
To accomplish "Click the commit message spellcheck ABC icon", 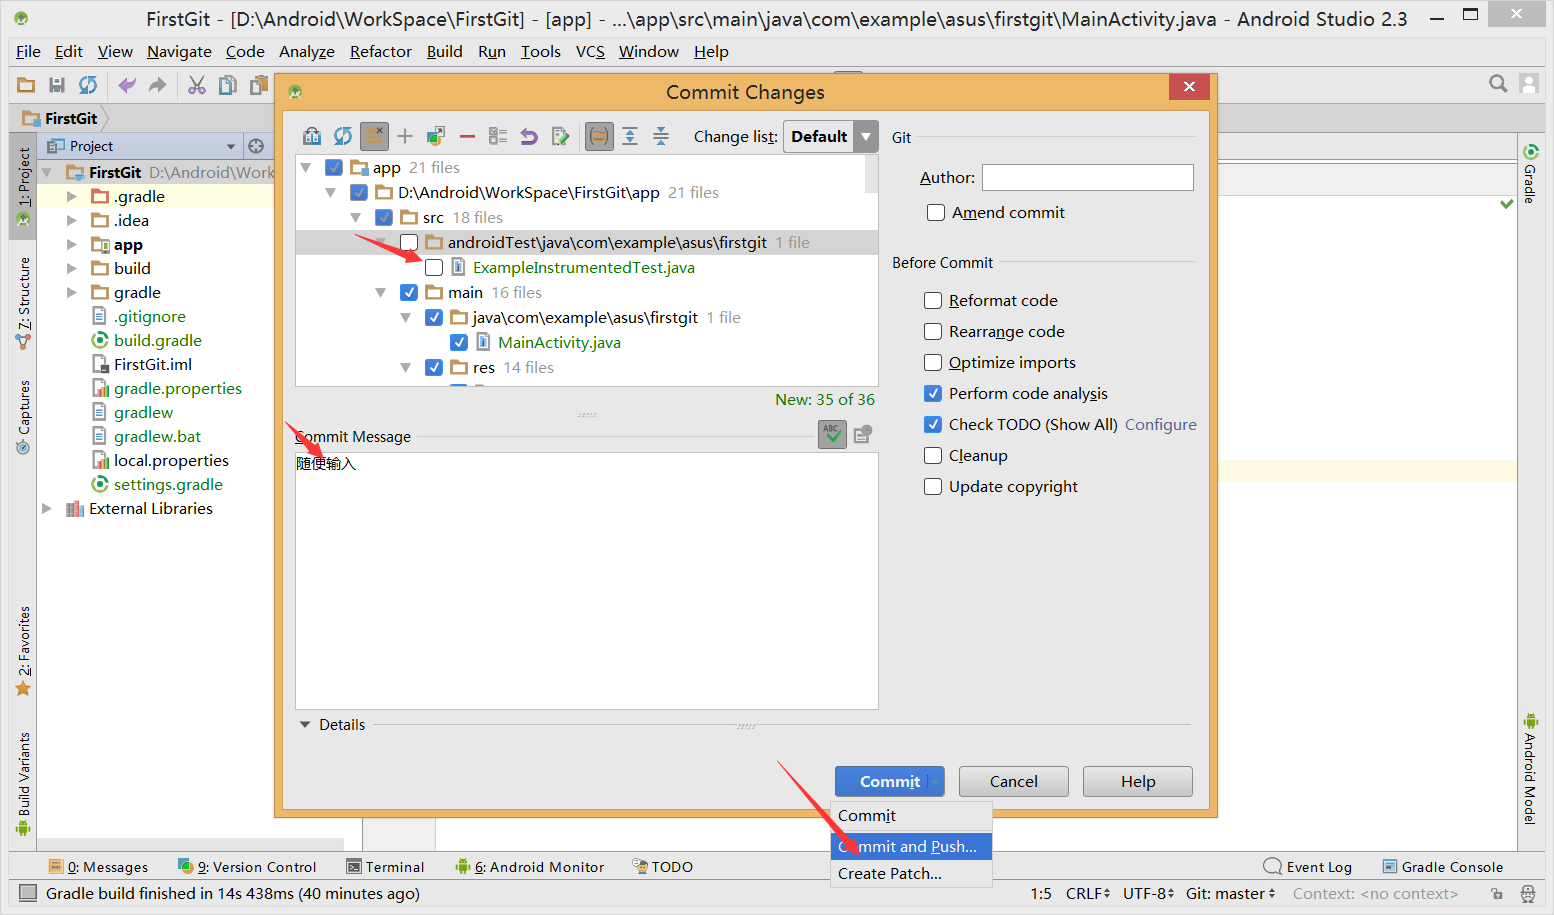I will click(x=832, y=434).
